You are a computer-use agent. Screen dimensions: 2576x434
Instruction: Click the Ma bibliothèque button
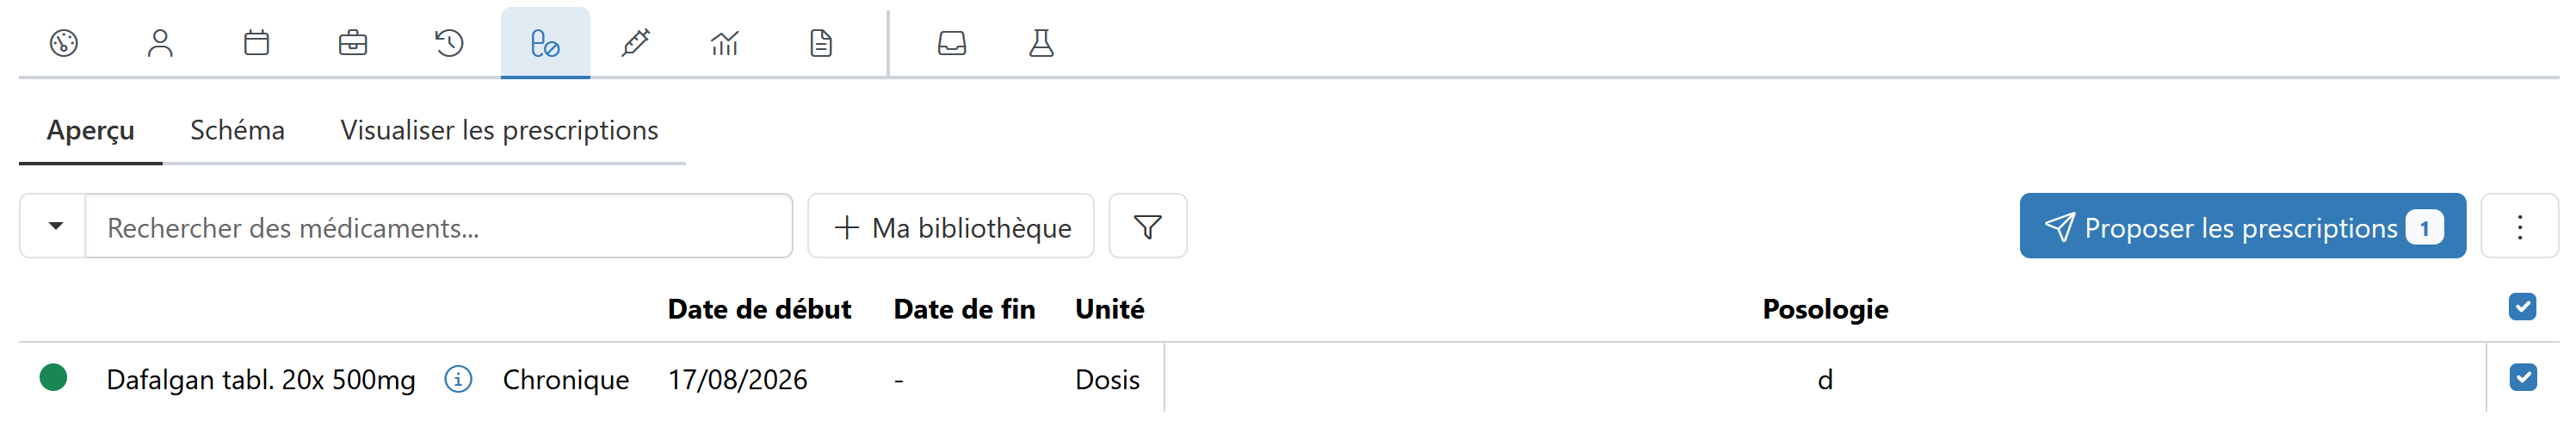point(951,226)
